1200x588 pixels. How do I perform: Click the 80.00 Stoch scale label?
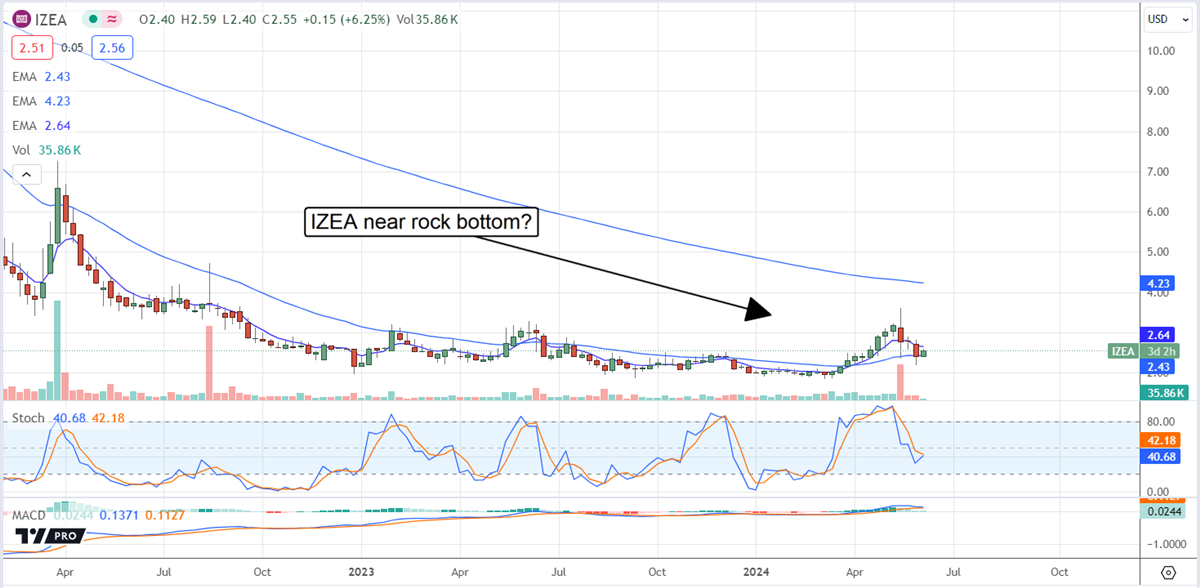1162,422
